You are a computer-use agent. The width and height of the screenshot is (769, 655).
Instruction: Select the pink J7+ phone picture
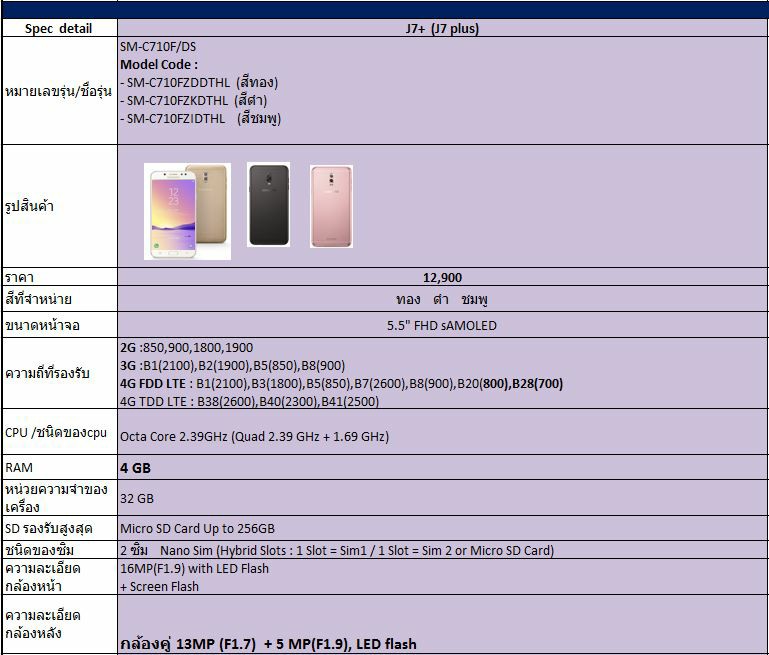(331, 206)
